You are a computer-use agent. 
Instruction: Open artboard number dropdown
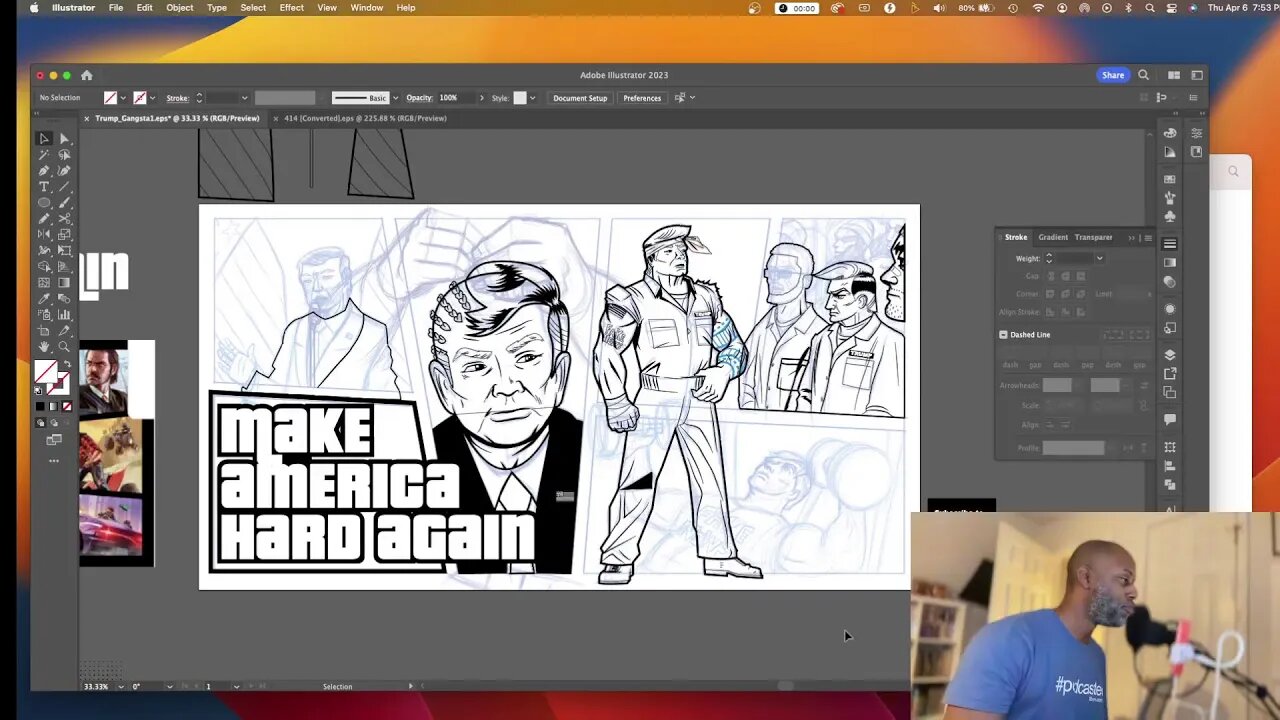(236, 687)
